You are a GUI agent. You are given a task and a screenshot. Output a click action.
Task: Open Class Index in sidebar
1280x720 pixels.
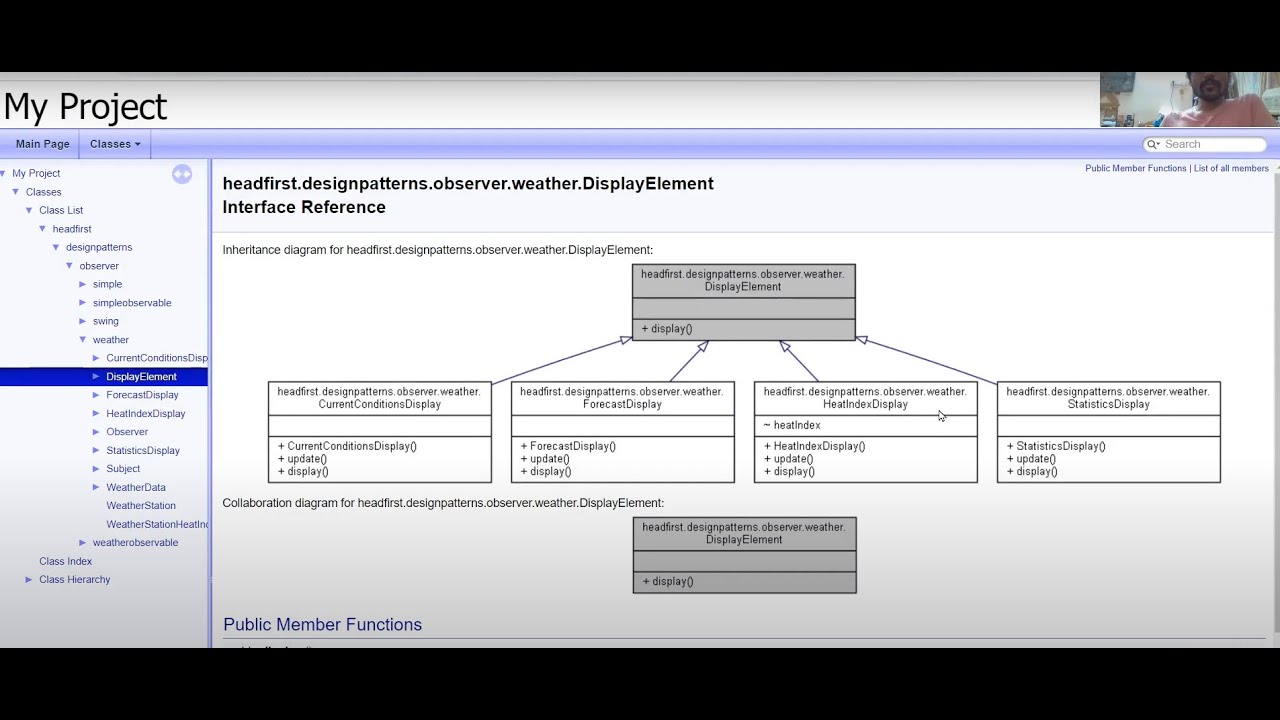coord(65,561)
